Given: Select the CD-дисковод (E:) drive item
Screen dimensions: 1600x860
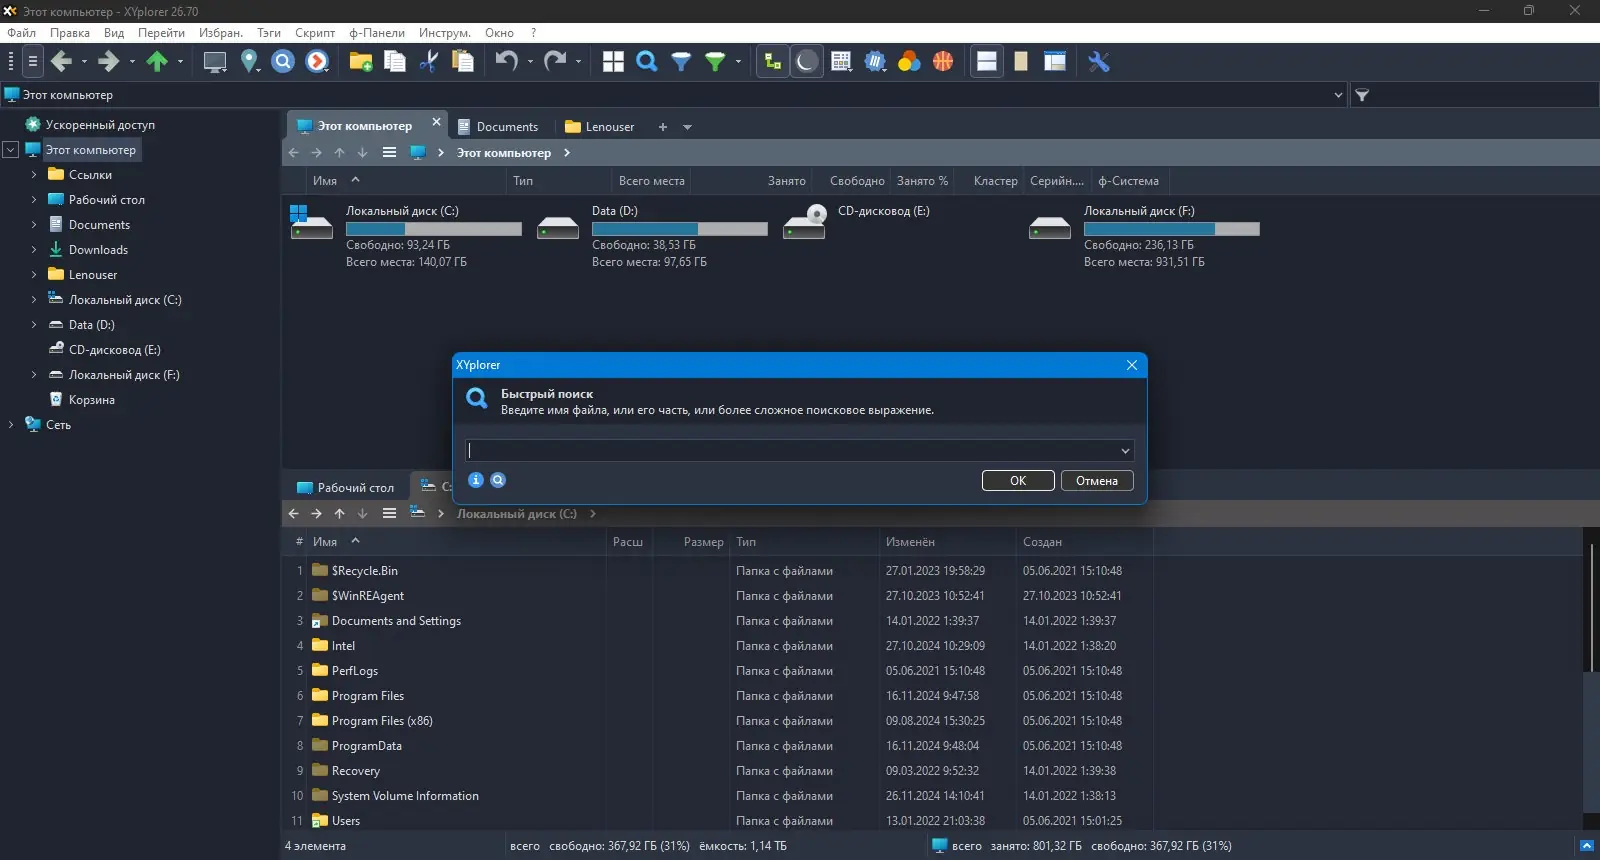Looking at the screenshot, I should 883,211.
